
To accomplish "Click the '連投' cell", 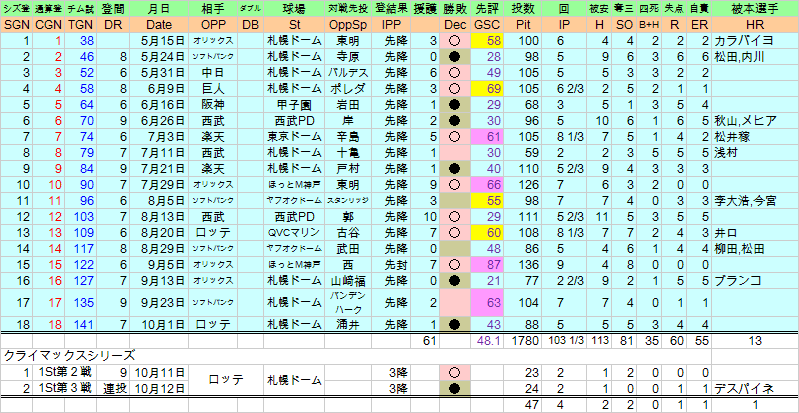I will (113, 388).
